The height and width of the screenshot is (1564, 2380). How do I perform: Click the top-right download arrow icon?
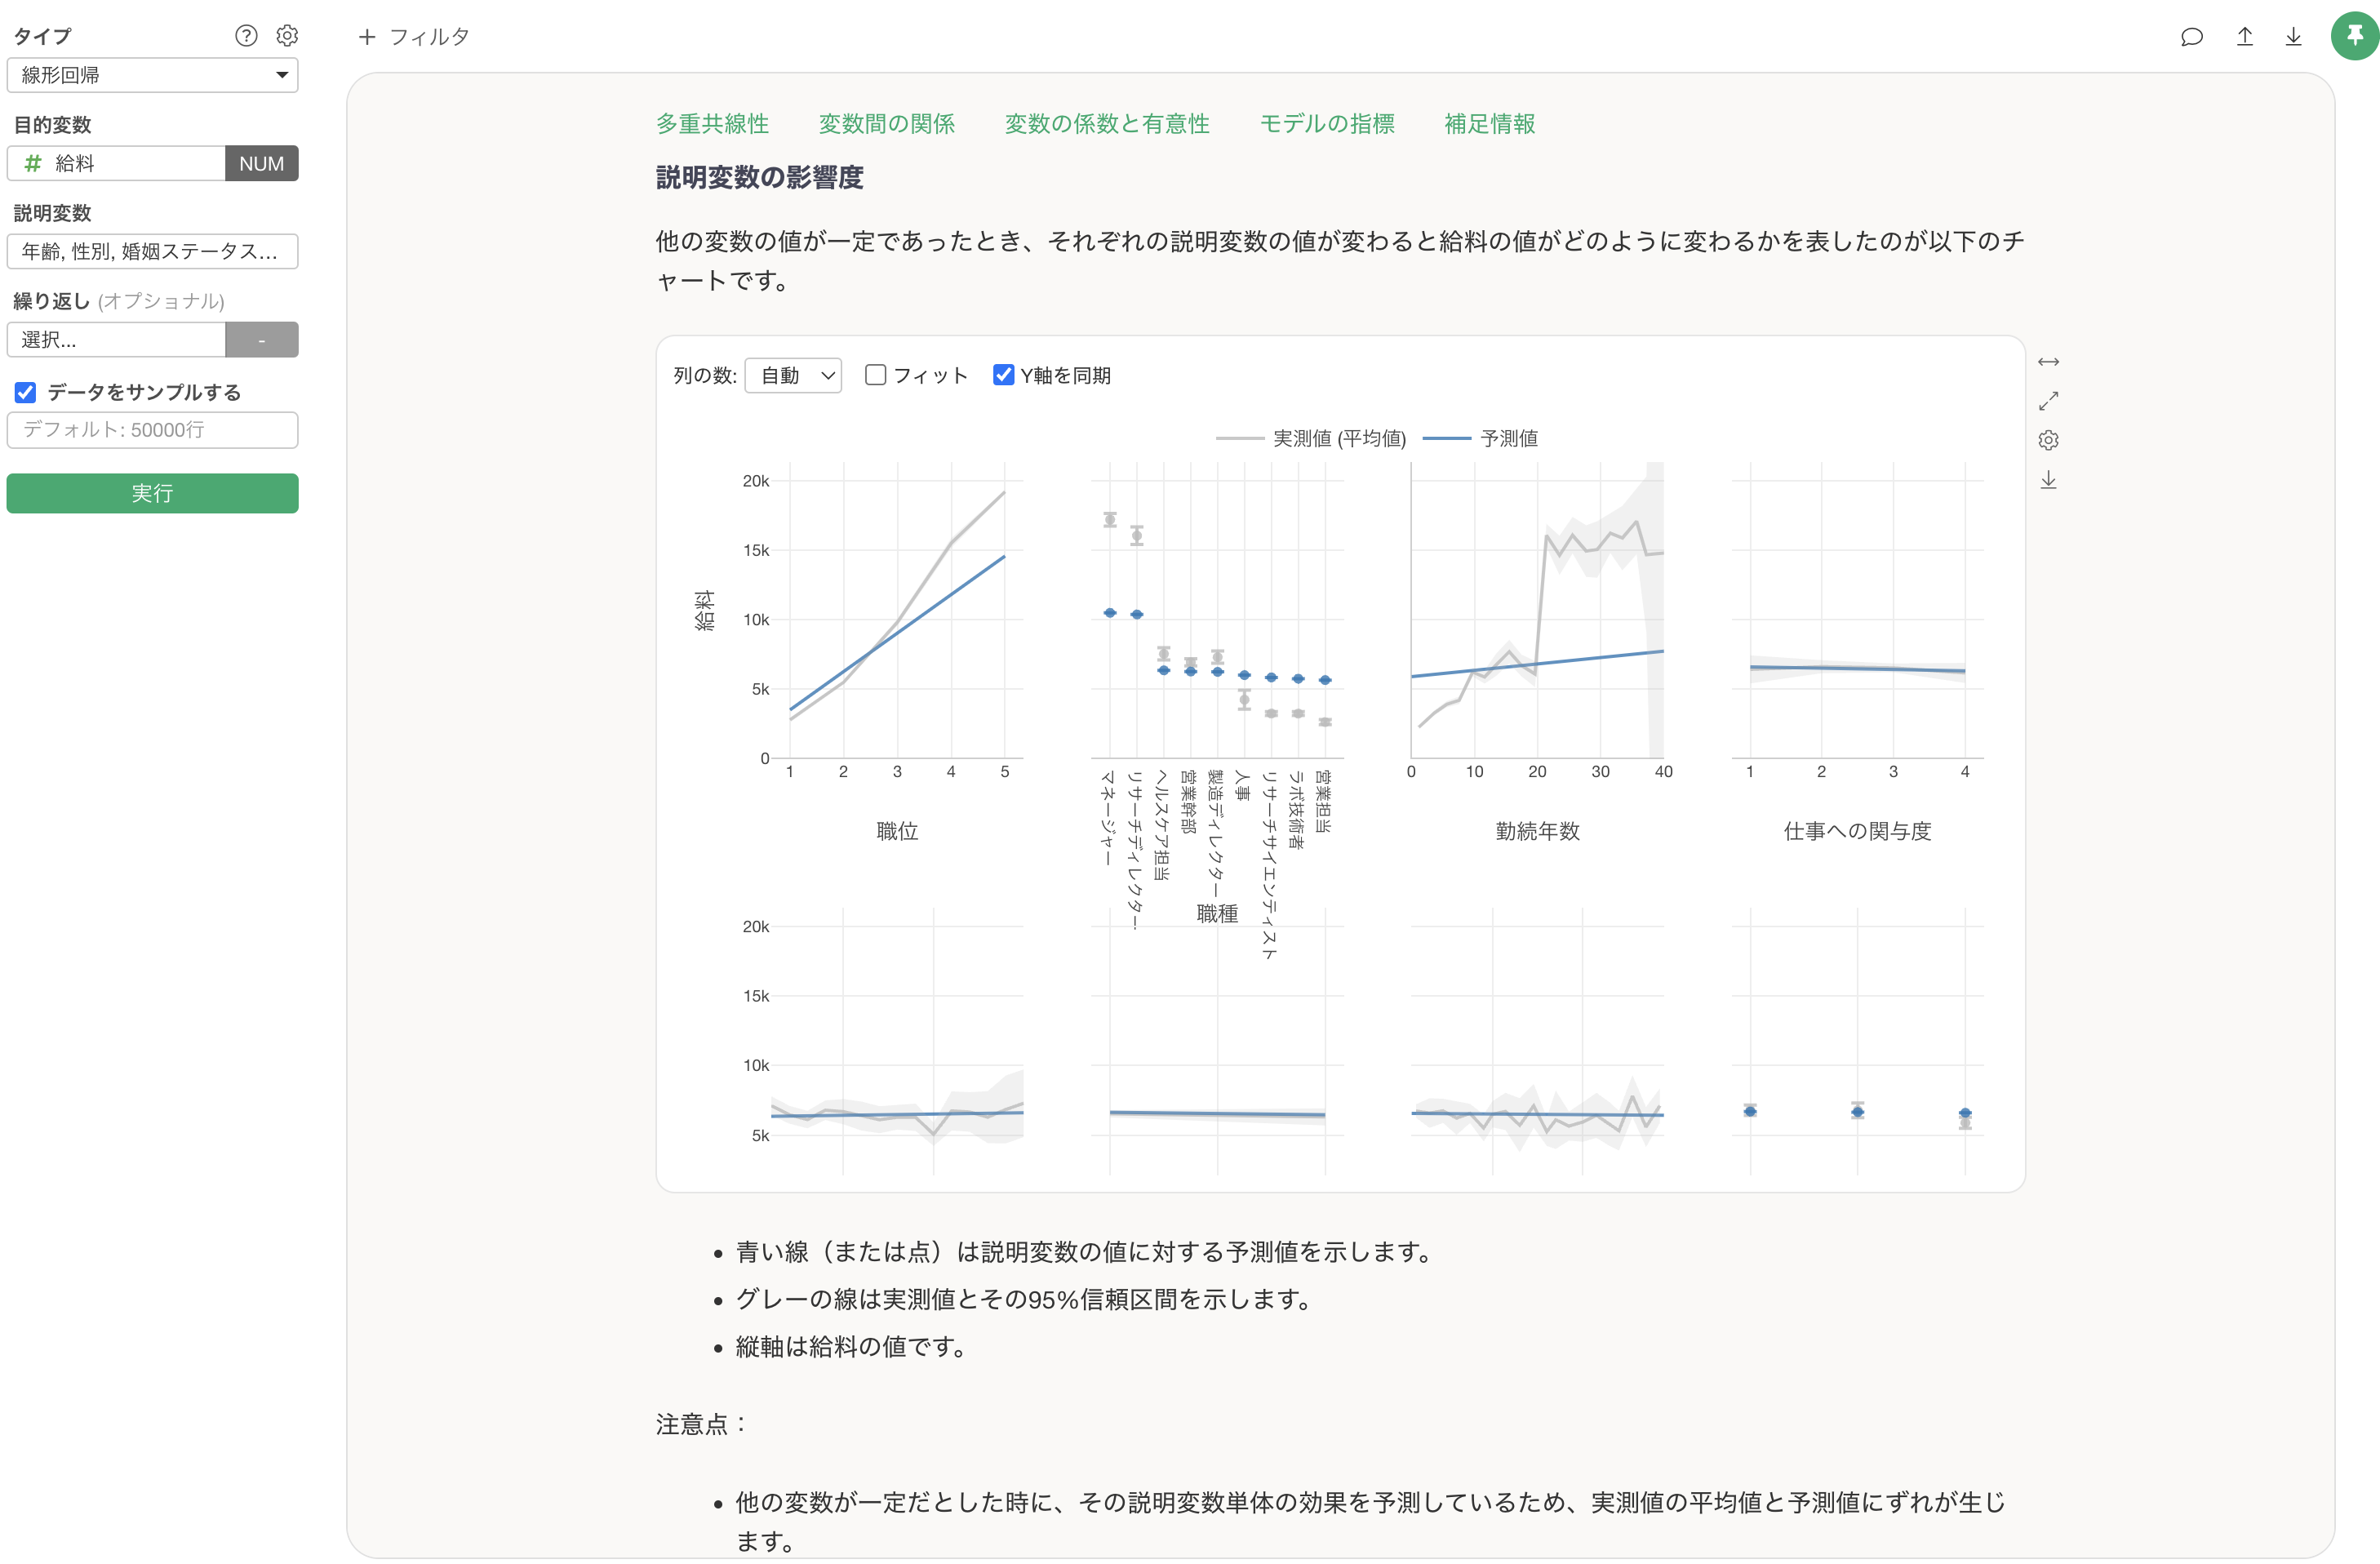[x=2294, y=37]
